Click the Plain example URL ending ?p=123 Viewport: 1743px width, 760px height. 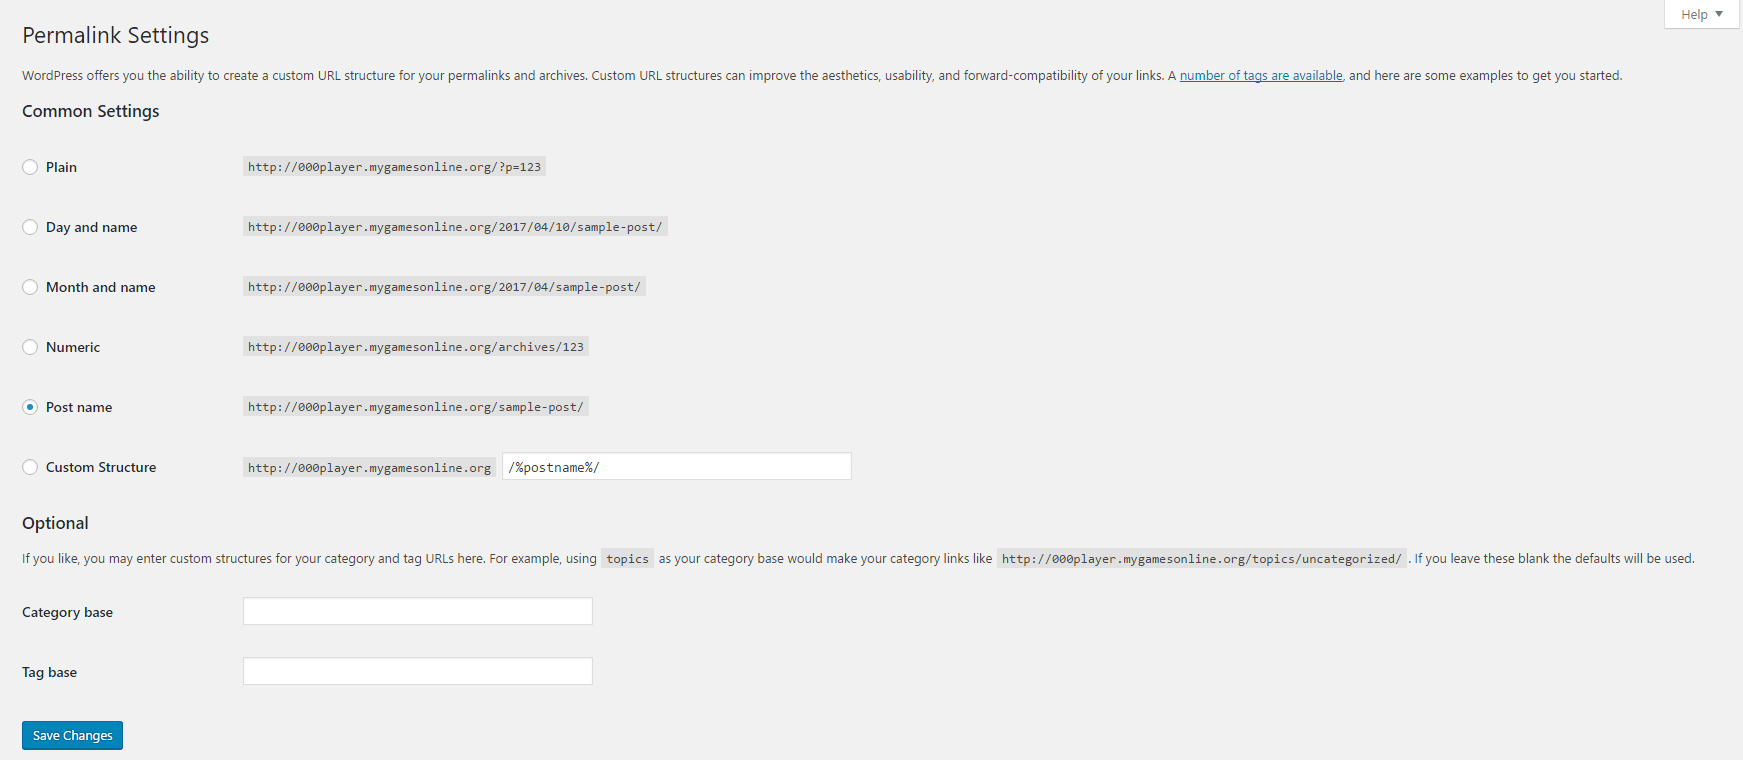coord(394,167)
